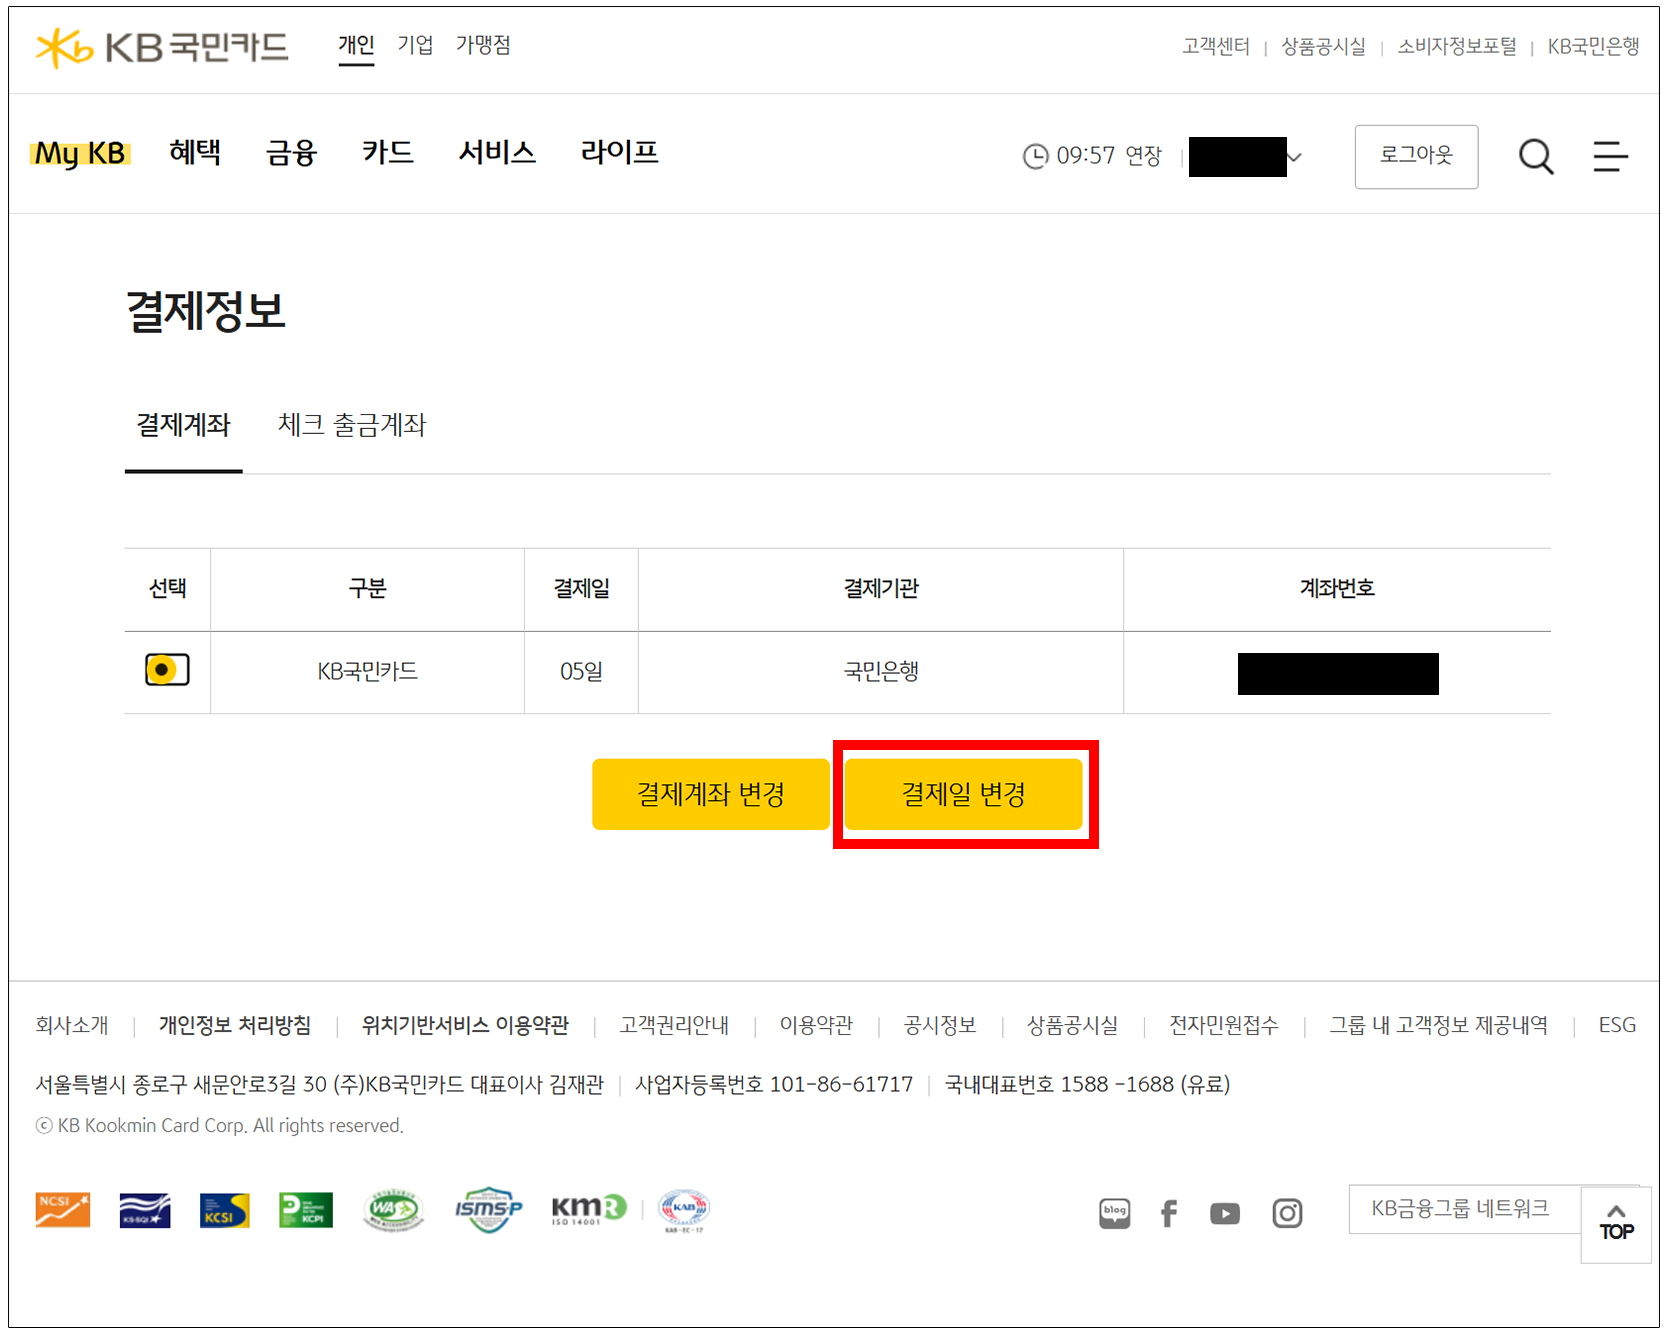Screen dimensions: 1668x1334
Task: Select the 기업 customer type tab
Action: [x=415, y=45]
